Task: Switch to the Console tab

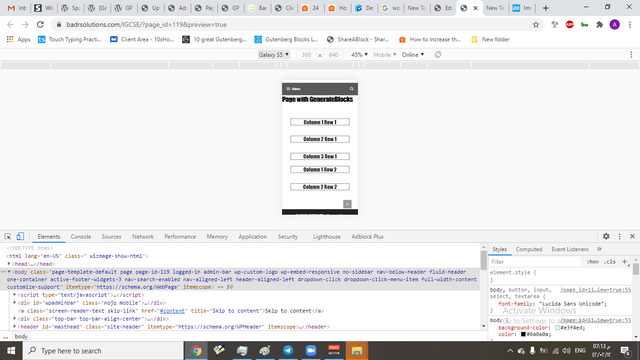Action: click(x=81, y=236)
